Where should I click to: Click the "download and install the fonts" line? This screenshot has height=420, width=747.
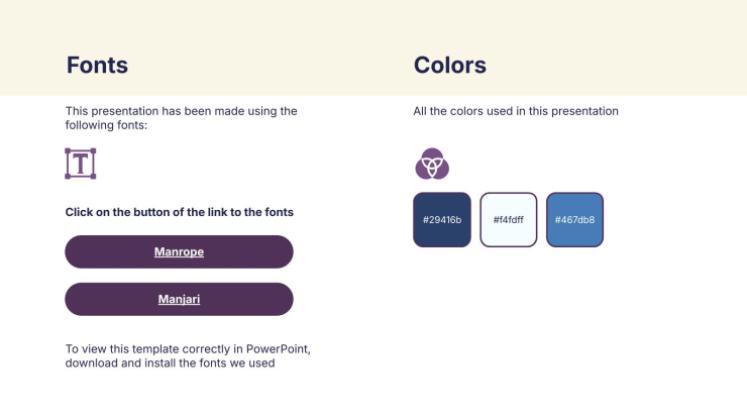pos(170,363)
